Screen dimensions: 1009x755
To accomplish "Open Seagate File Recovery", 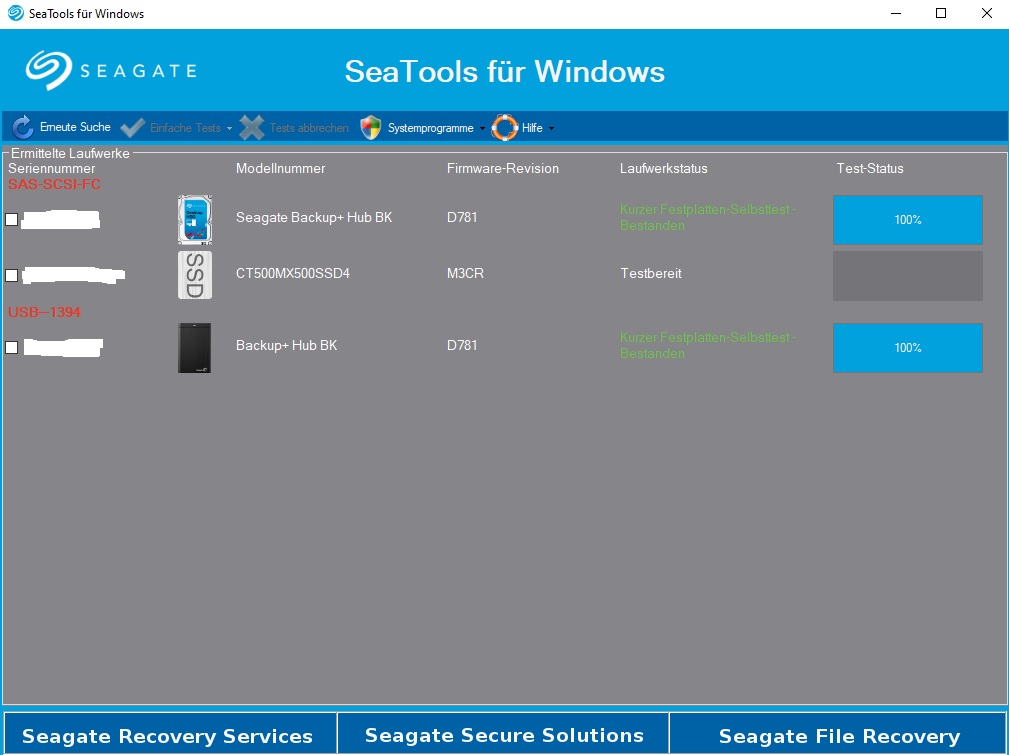I will tap(838, 734).
